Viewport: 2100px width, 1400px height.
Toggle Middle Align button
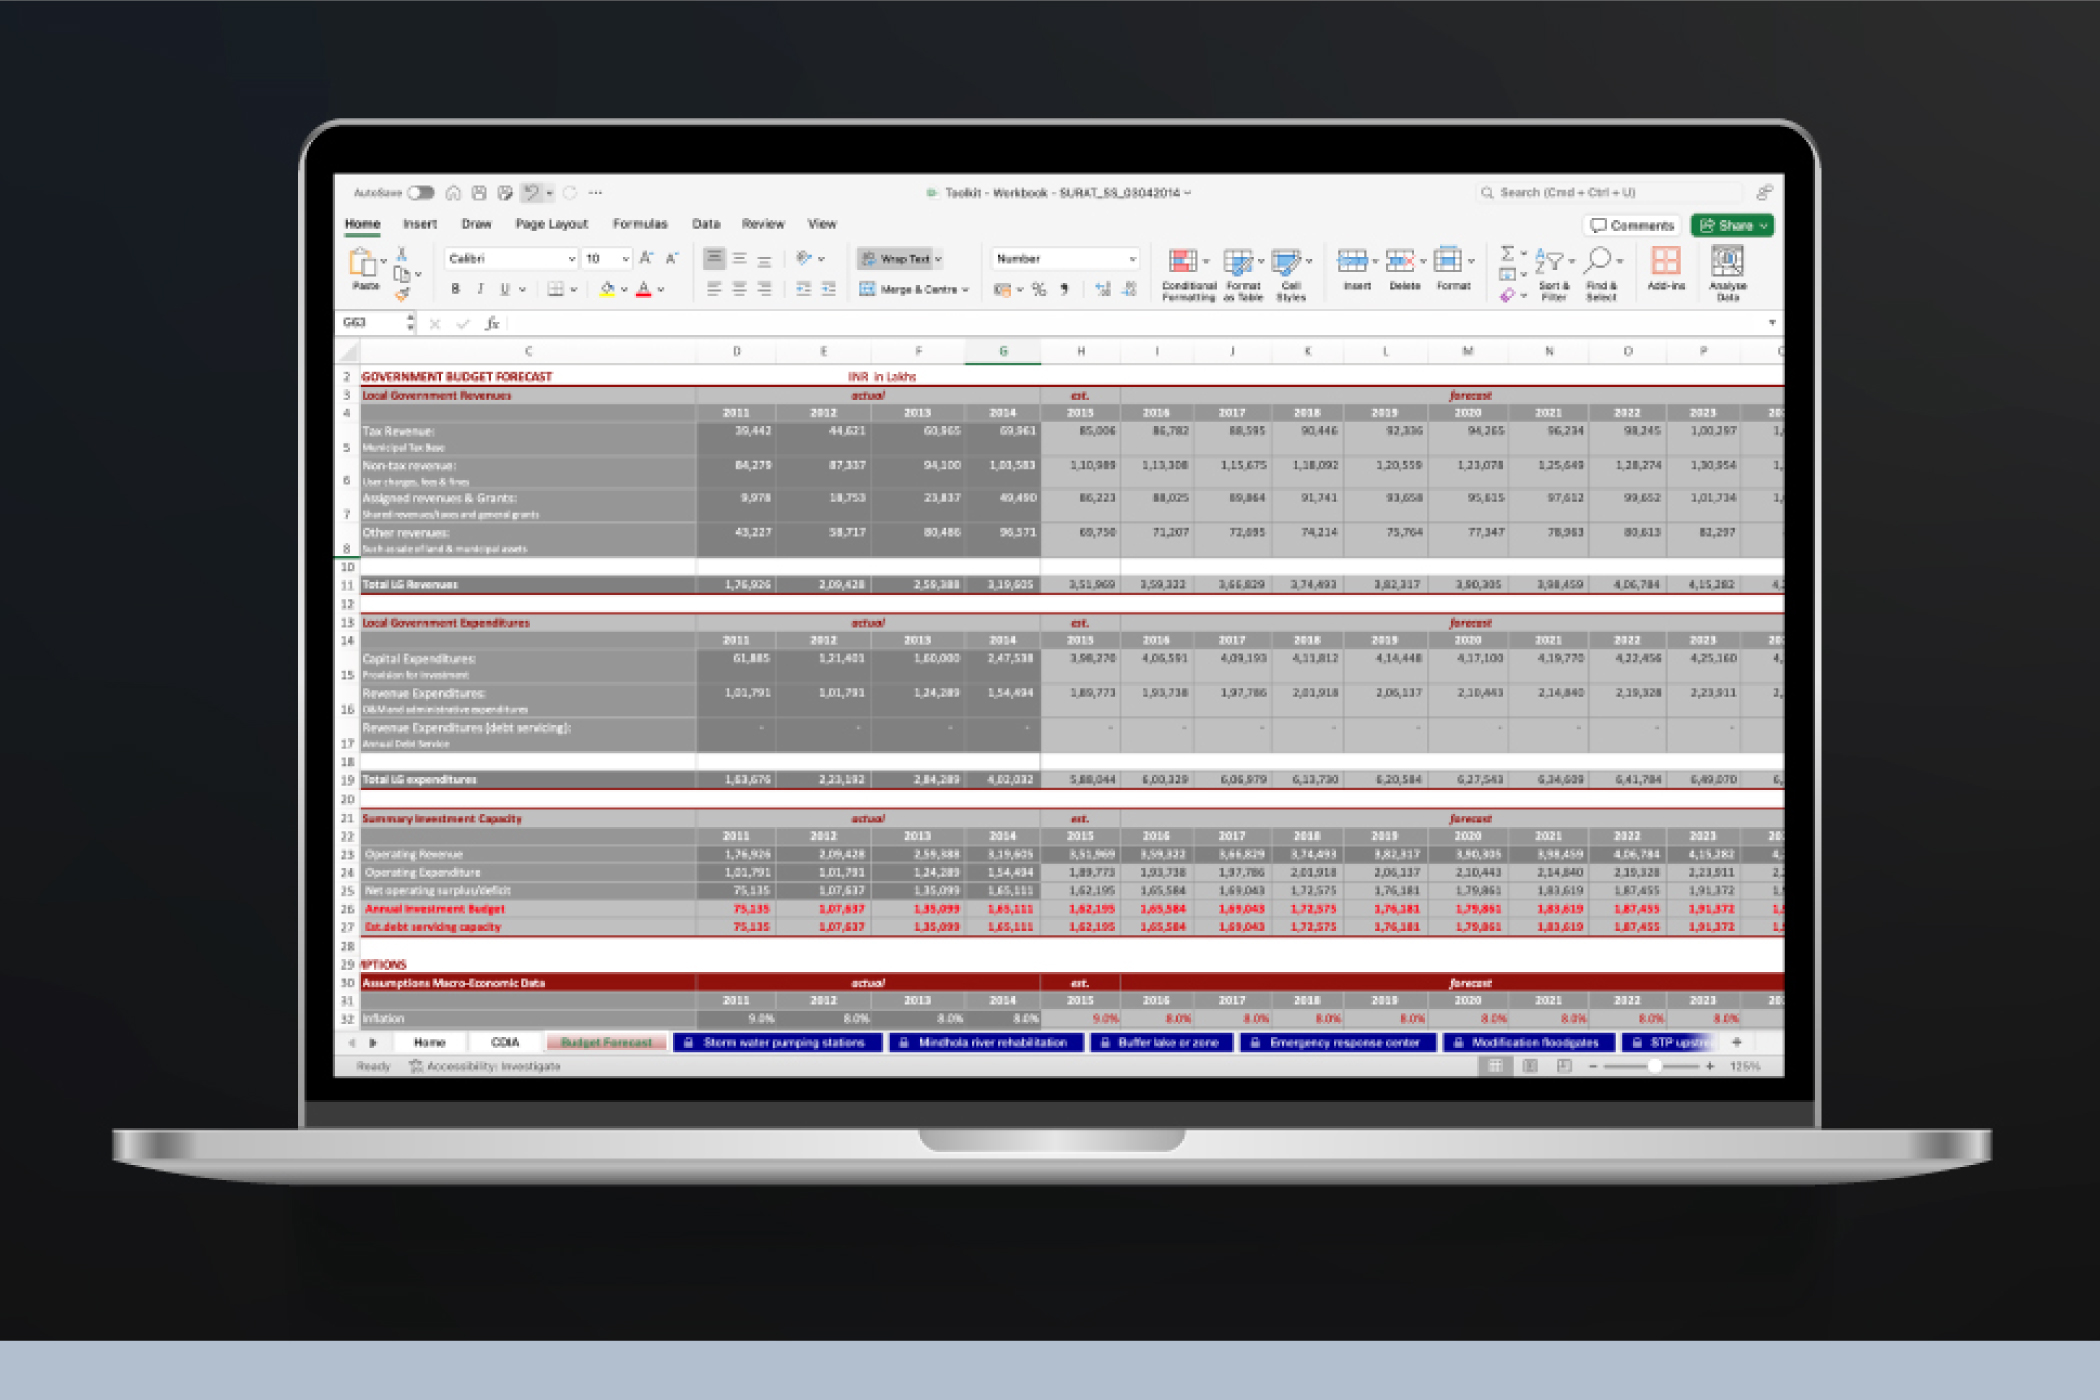739,259
